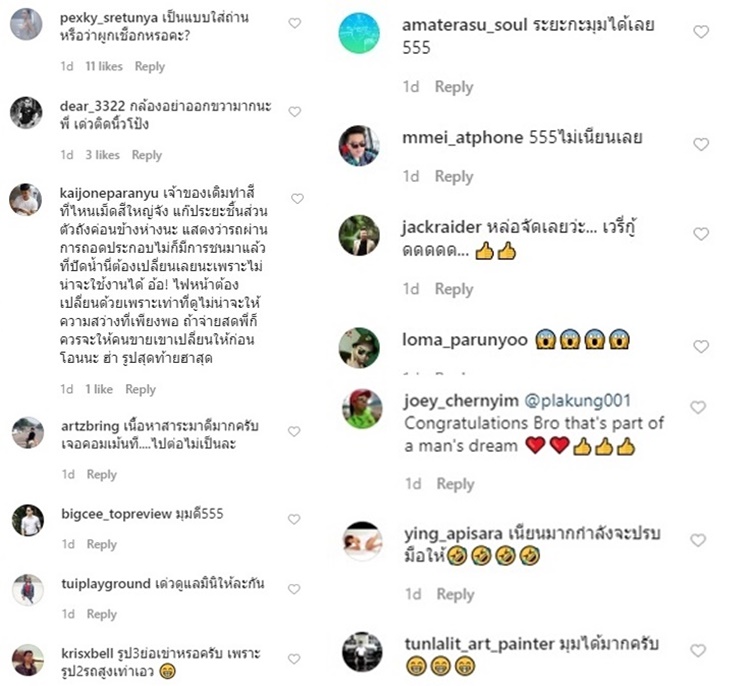View the 3 likes on dear_3322 comment
This screenshot has height=686, width=736.
pos(102,155)
